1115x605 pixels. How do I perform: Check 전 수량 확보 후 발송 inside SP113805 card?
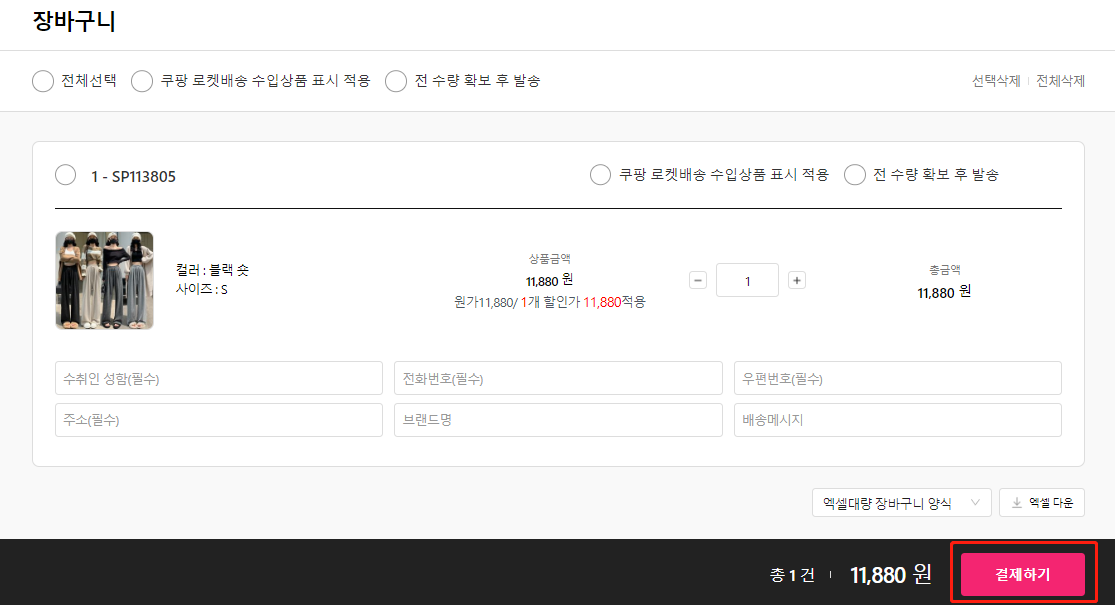[x=855, y=175]
